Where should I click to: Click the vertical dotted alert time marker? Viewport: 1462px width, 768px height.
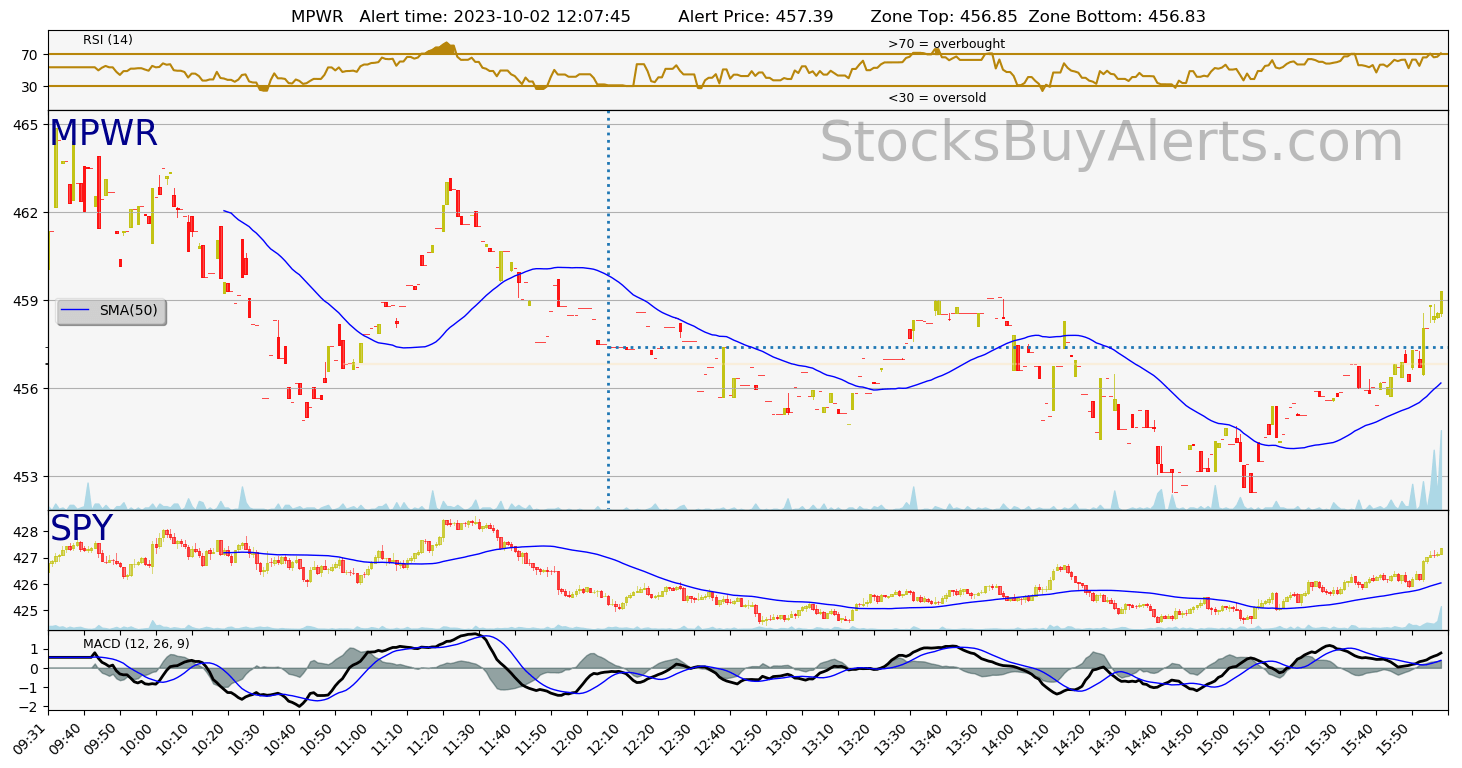pyautogui.click(x=608, y=310)
